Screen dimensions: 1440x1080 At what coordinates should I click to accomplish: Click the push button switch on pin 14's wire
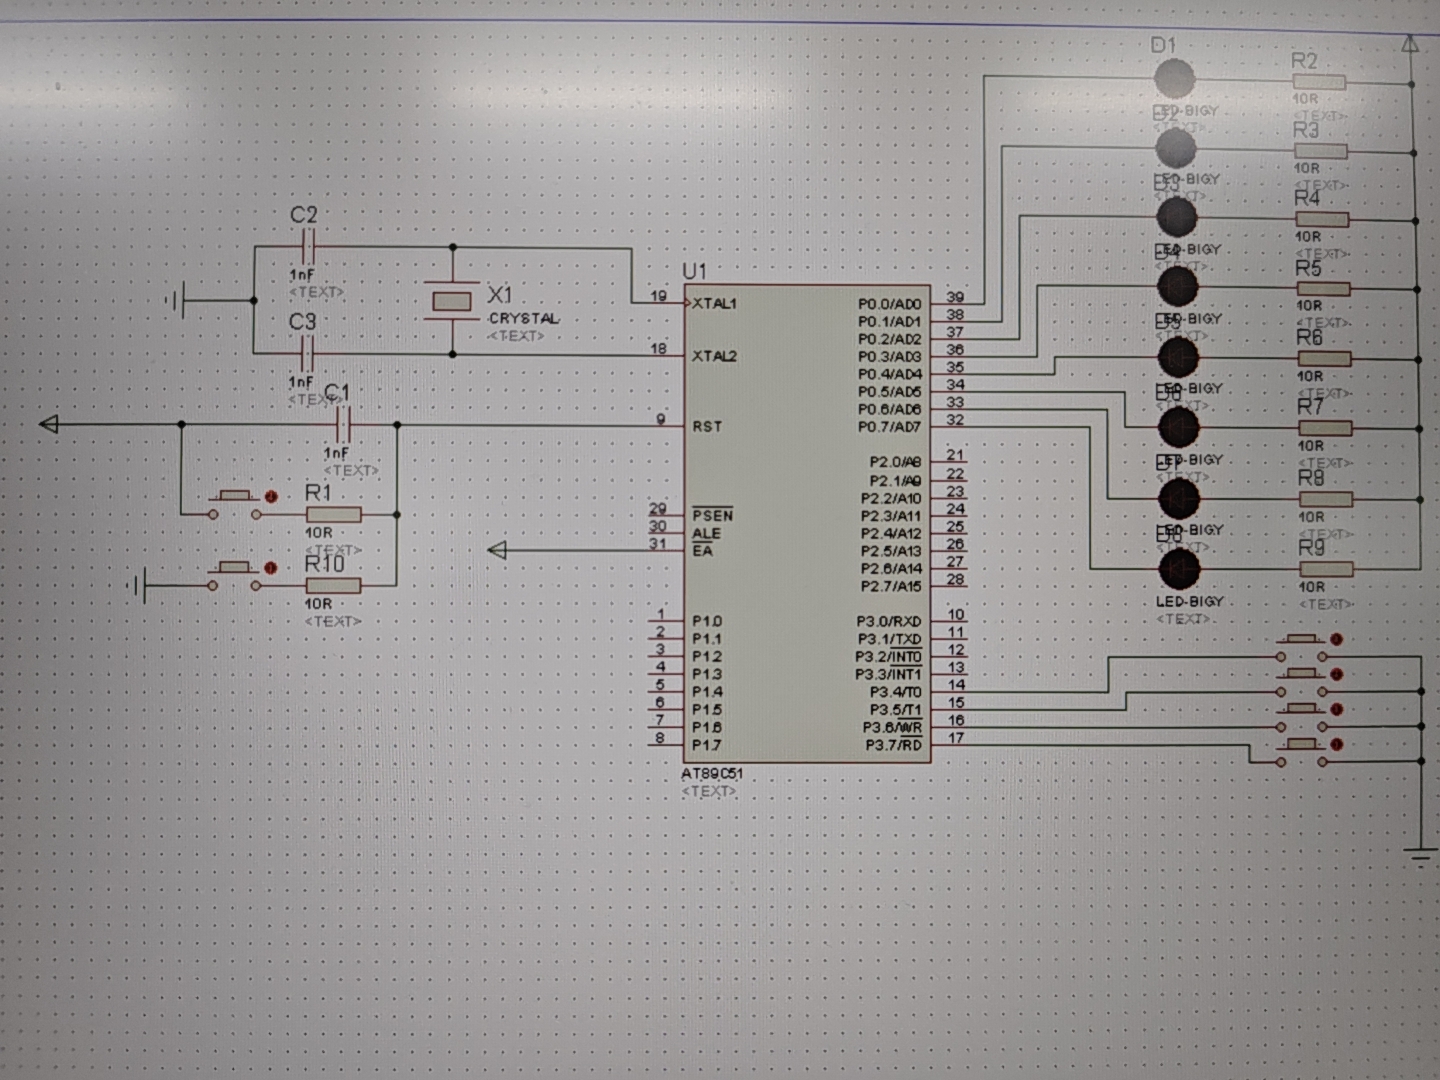1302,647
